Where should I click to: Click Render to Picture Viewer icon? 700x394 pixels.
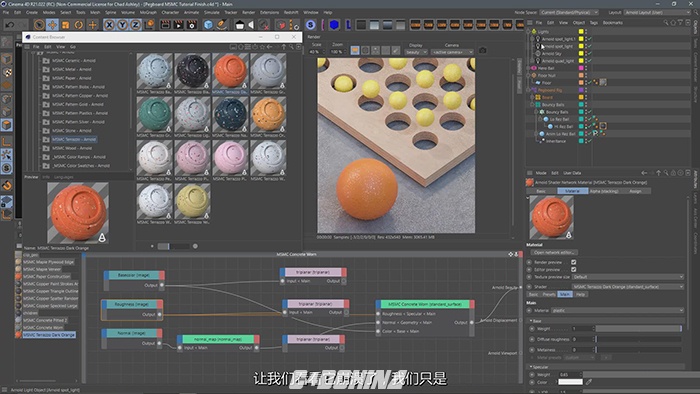[179, 25]
